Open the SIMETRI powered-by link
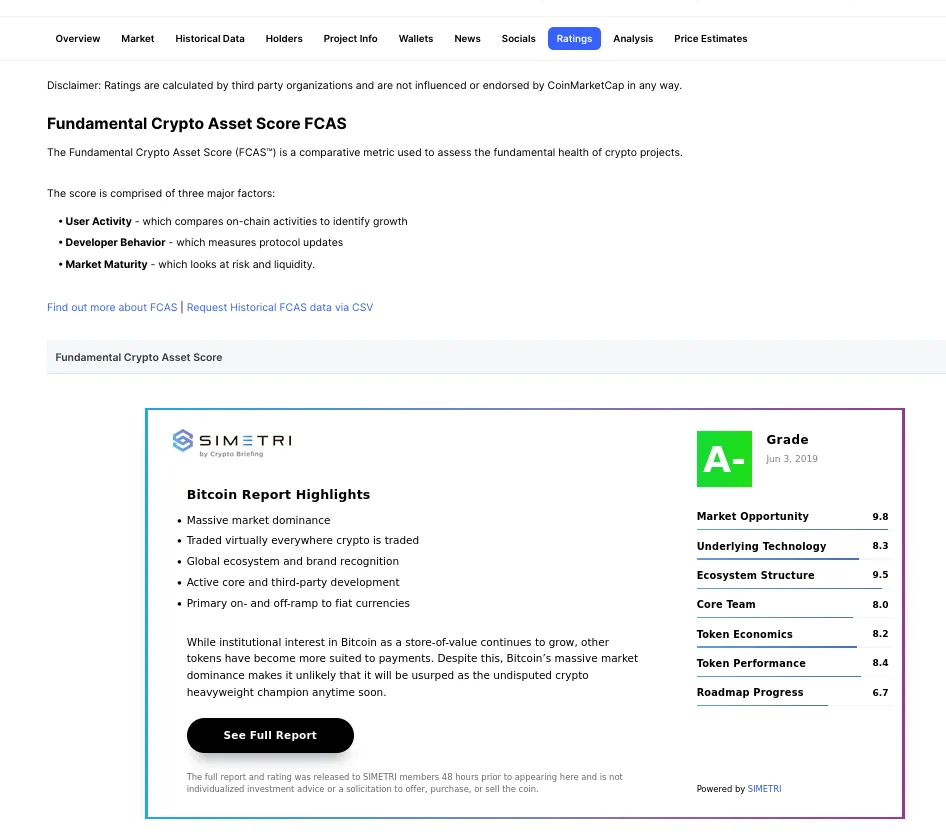 pos(764,789)
